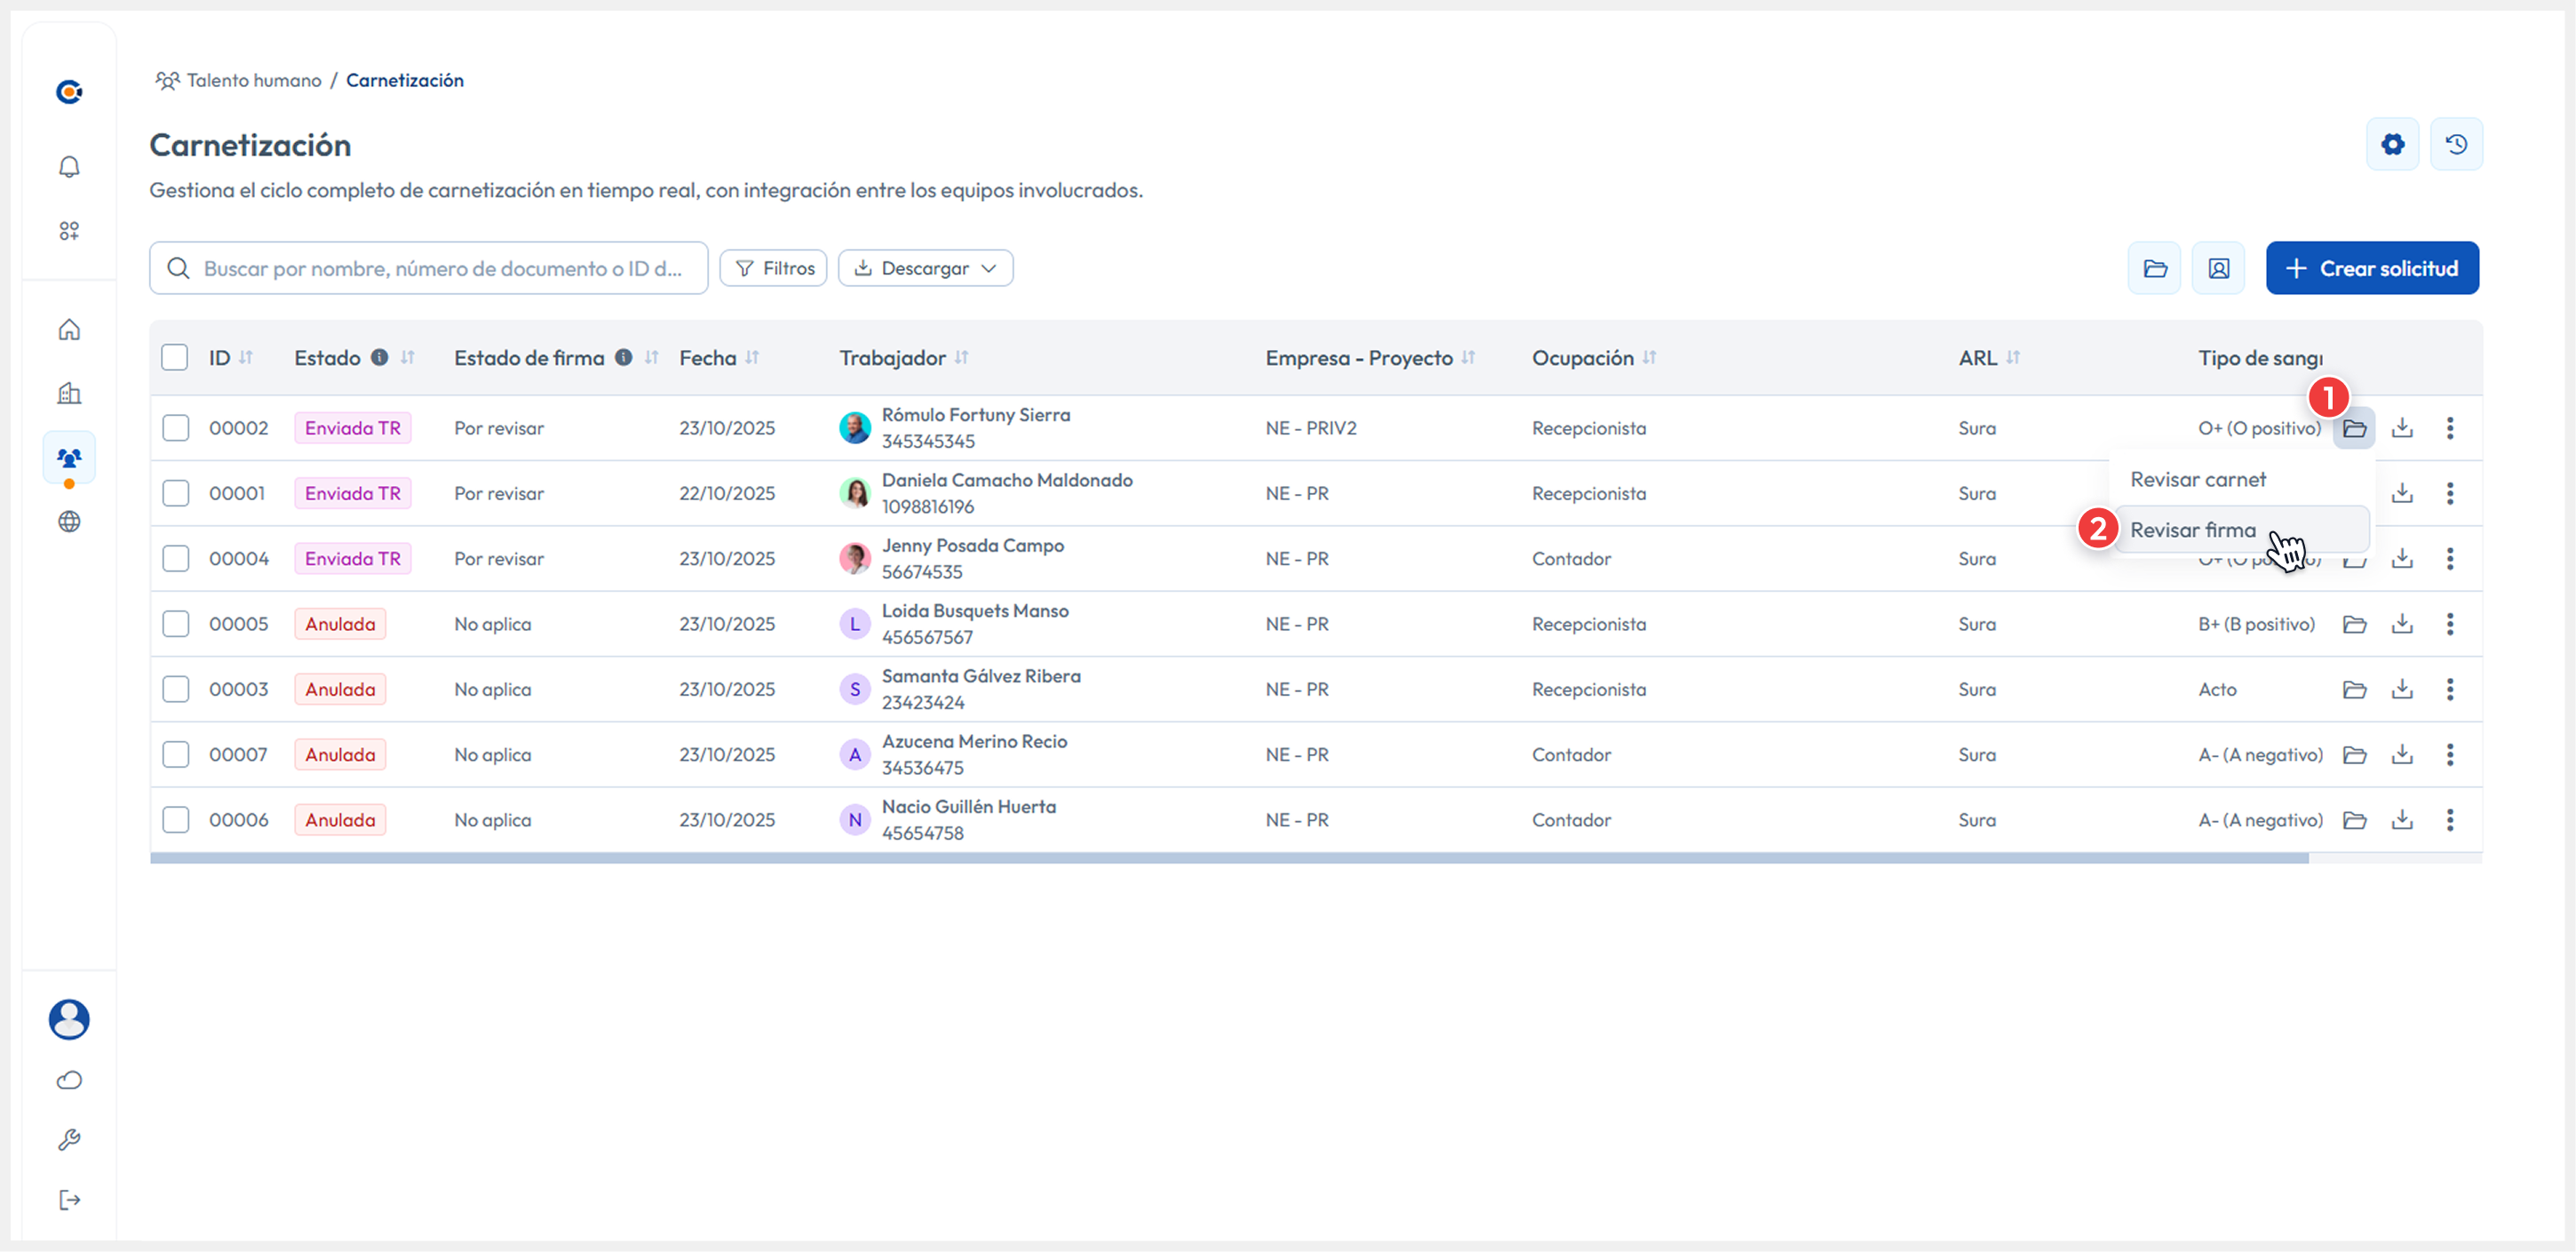Open the notifications bell icon
This screenshot has height=1252, width=2576.
69,166
